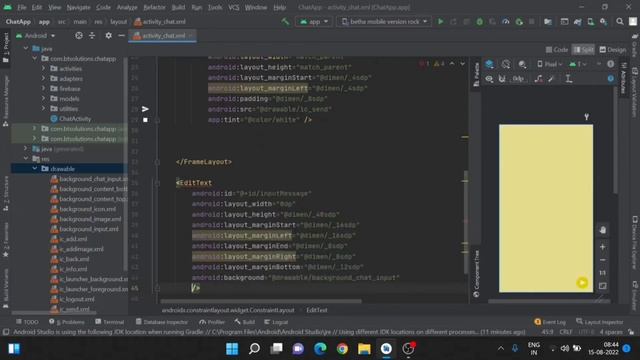The height and width of the screenshot is (360, 640).
Task: Expand the models package folder
Action: [43, 98]
